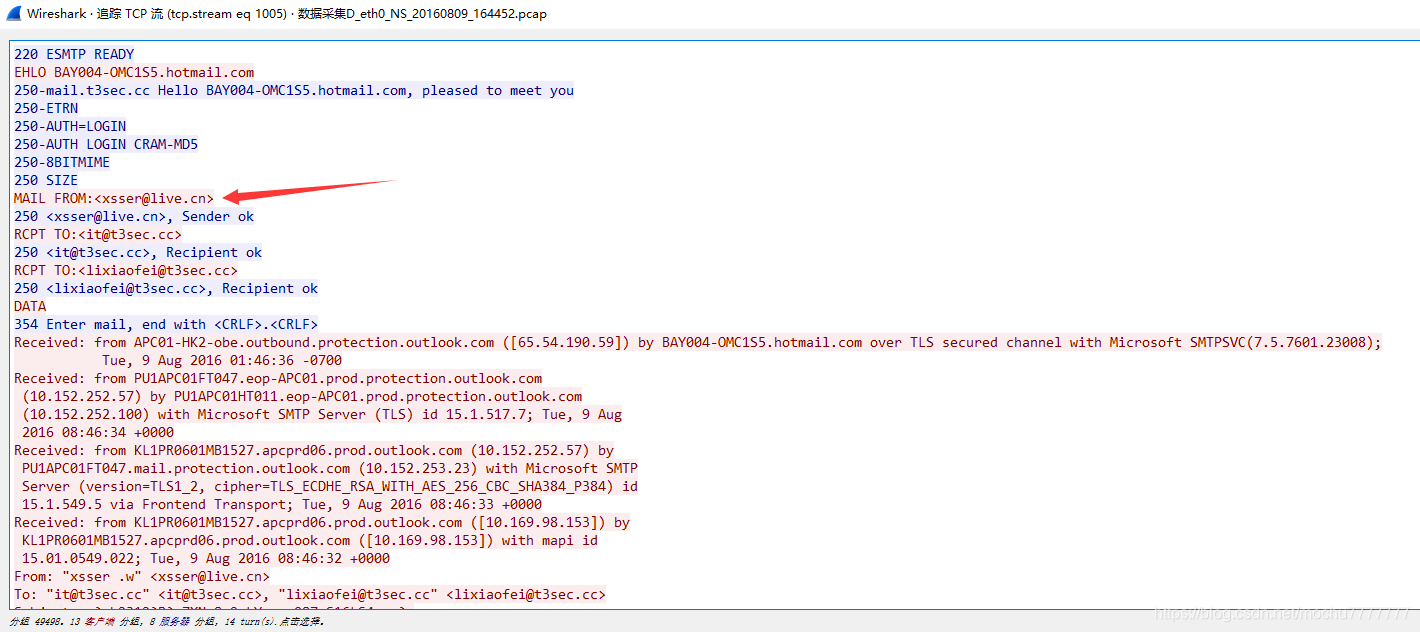Click the line ending "with mapi id"
This screenshot has width=1420, height=632.
pos(310,540)
